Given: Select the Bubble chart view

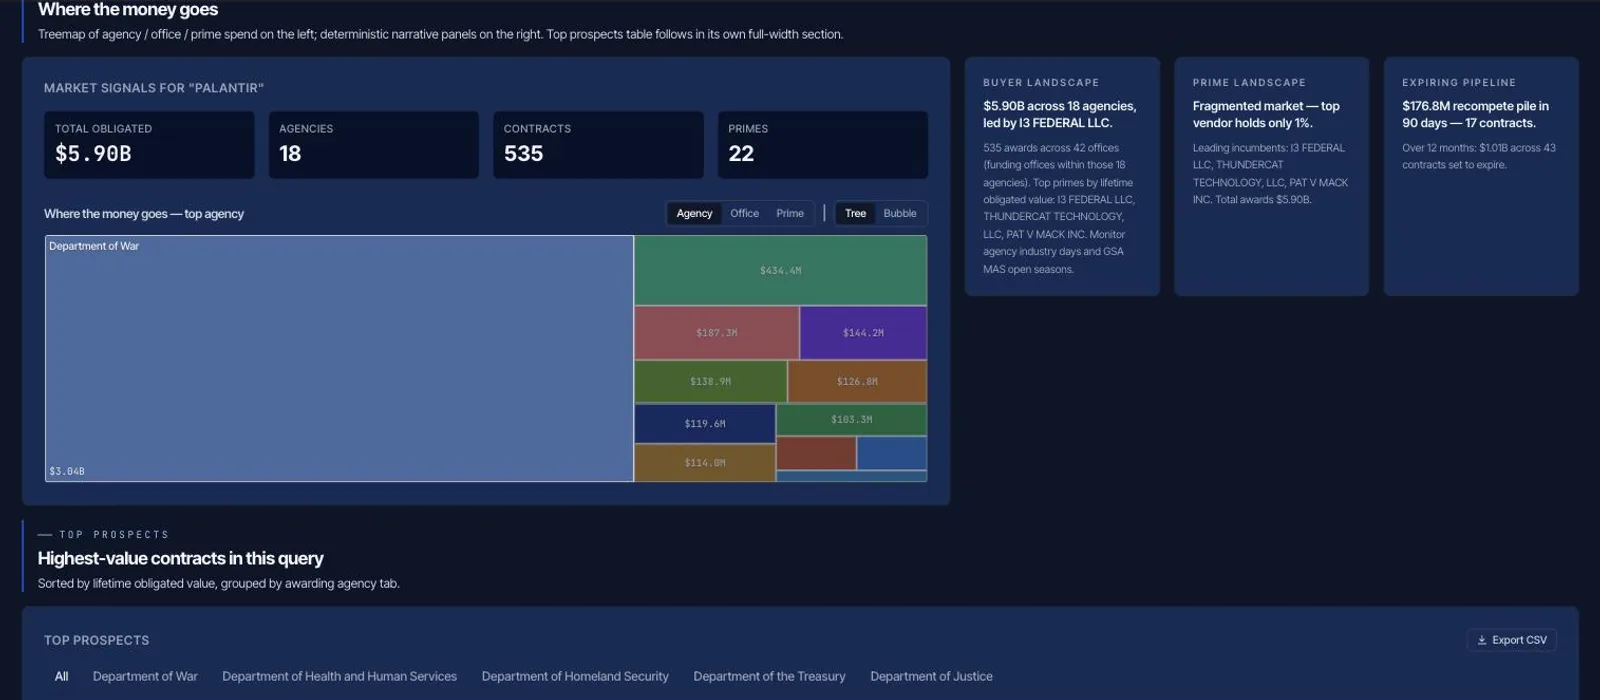Looking at the screenshot, I should 900,213.
